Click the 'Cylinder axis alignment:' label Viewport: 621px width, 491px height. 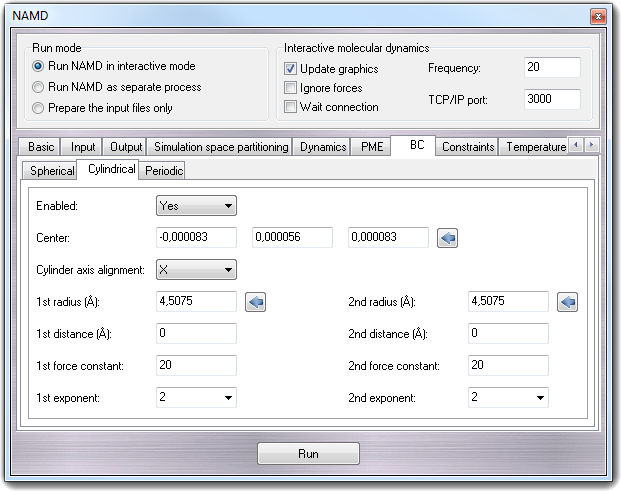90,270
